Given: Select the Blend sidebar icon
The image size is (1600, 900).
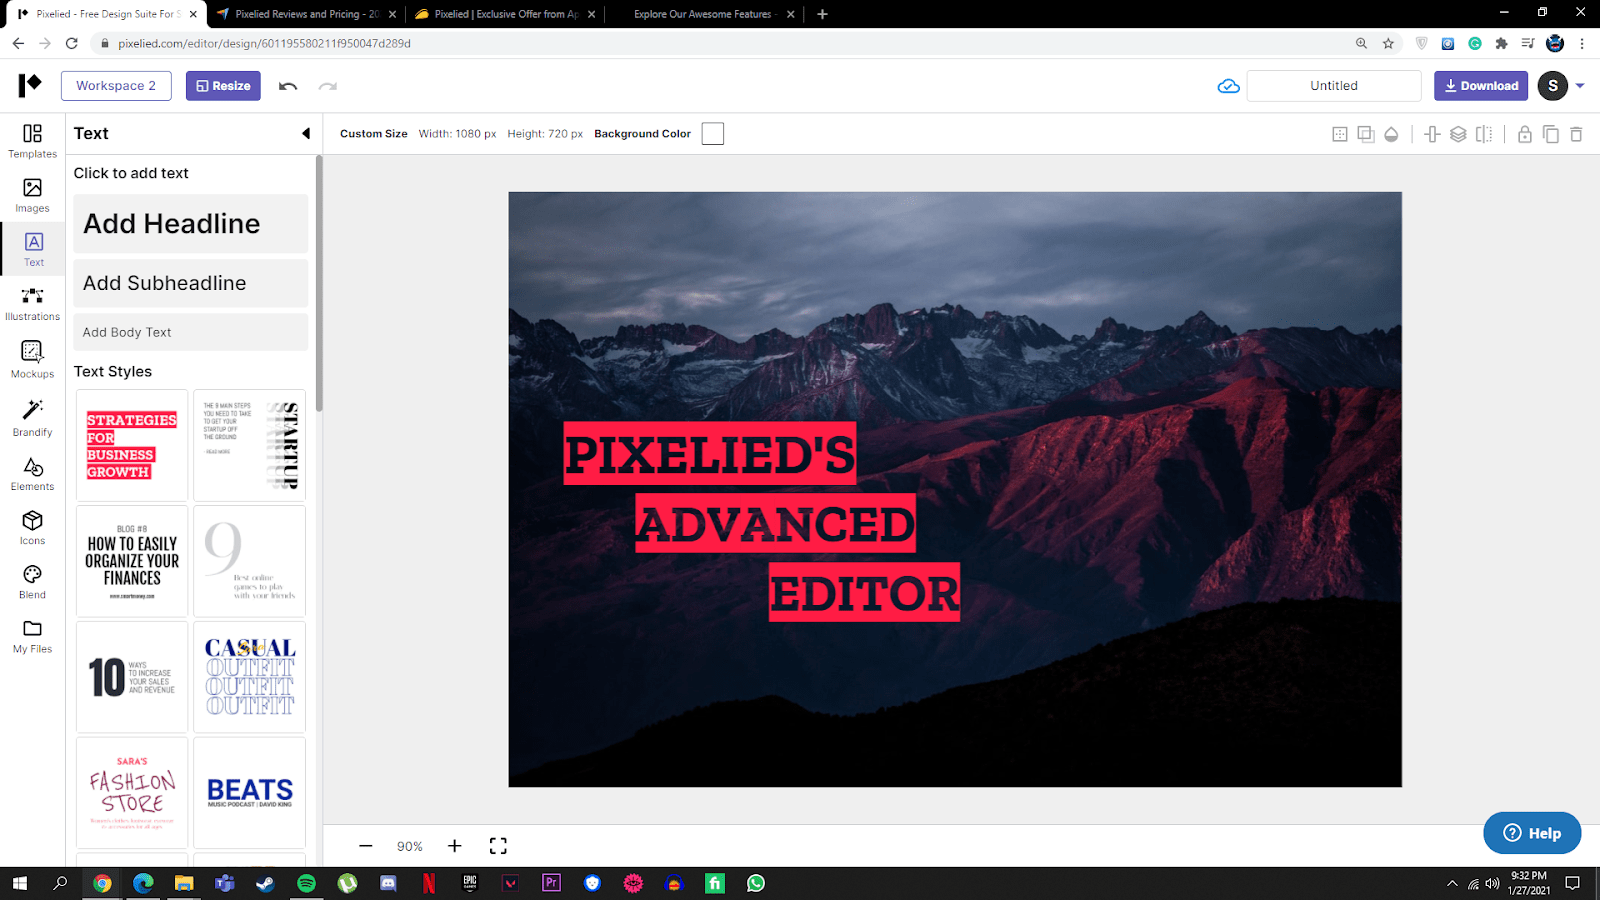Looking at the screenshot, I should [31, 580].
